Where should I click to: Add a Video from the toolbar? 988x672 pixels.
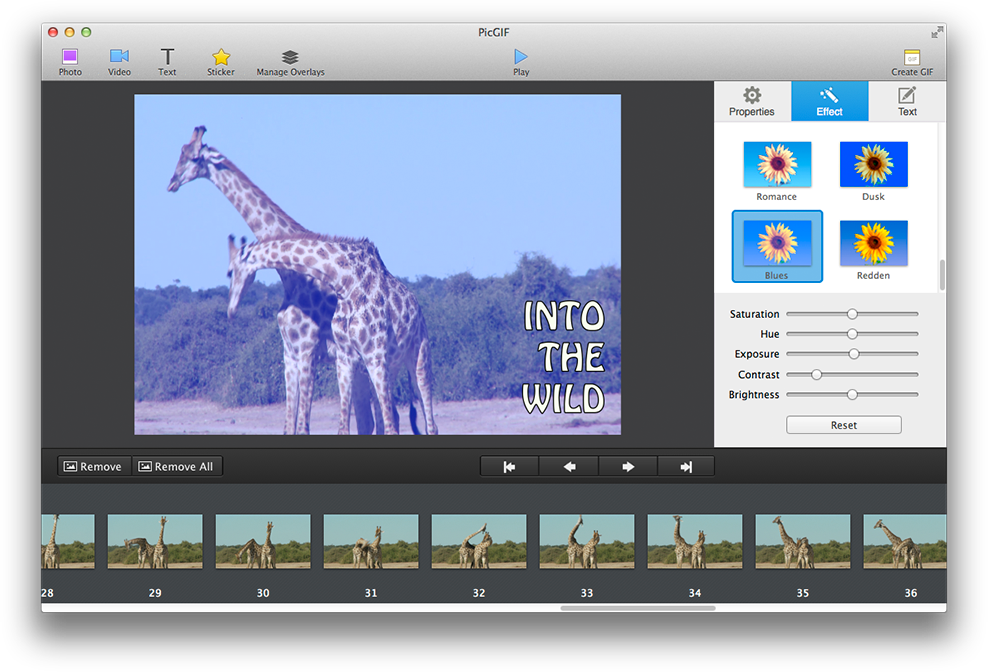click(119, 62)
